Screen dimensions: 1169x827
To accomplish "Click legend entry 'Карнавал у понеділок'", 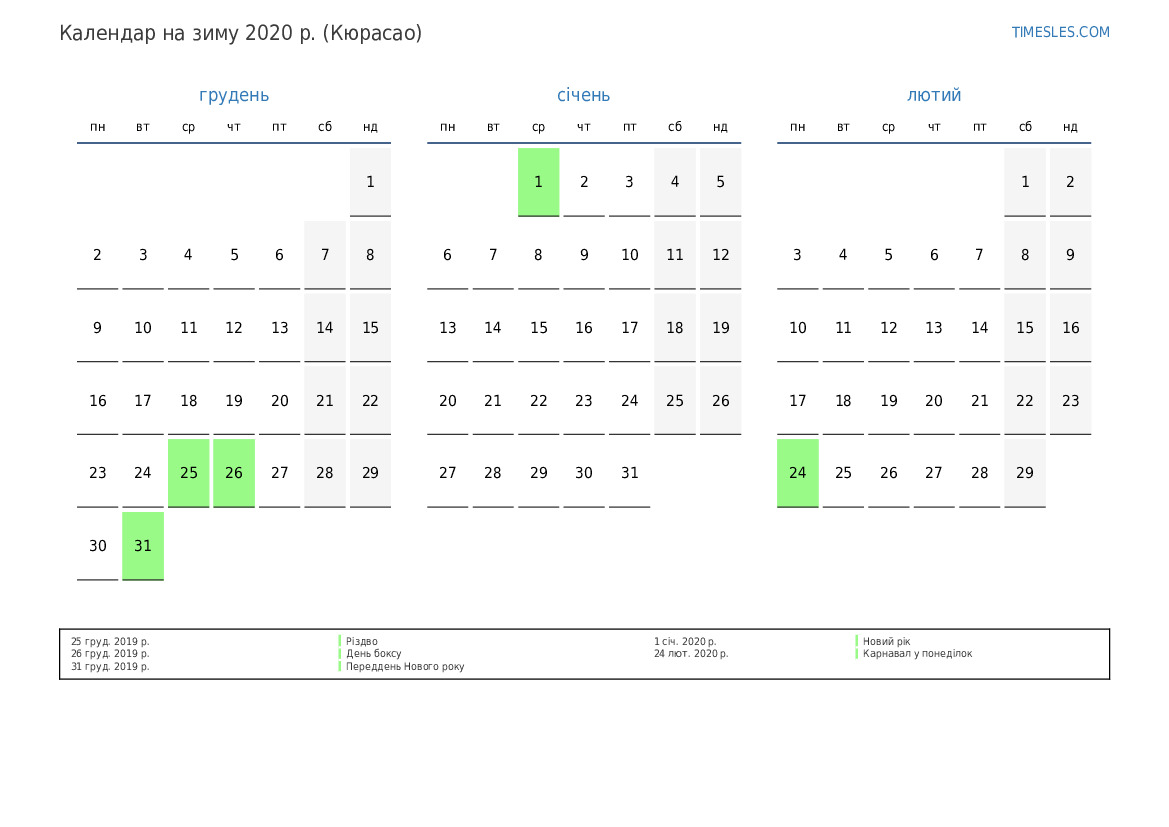I will coord(918,653).
